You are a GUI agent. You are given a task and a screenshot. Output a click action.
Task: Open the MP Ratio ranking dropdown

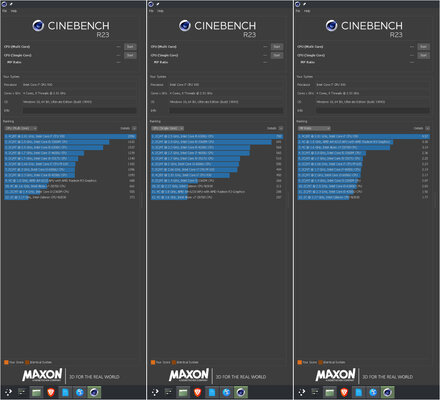[x=314, y=128]
